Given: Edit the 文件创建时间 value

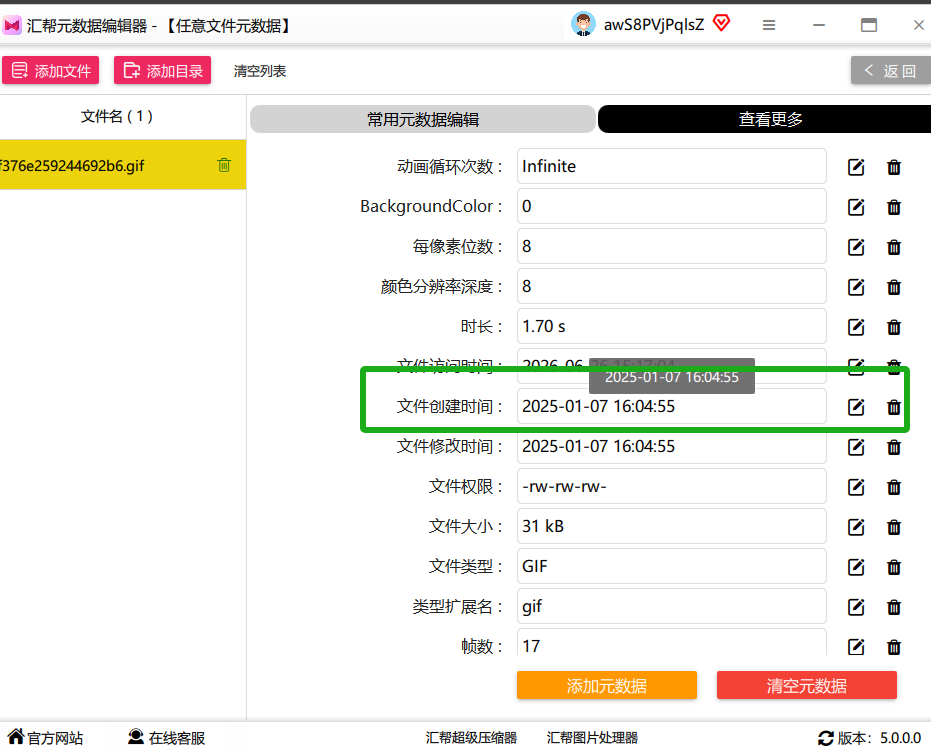Looking at the screenshot, I should tap(856, 407).
